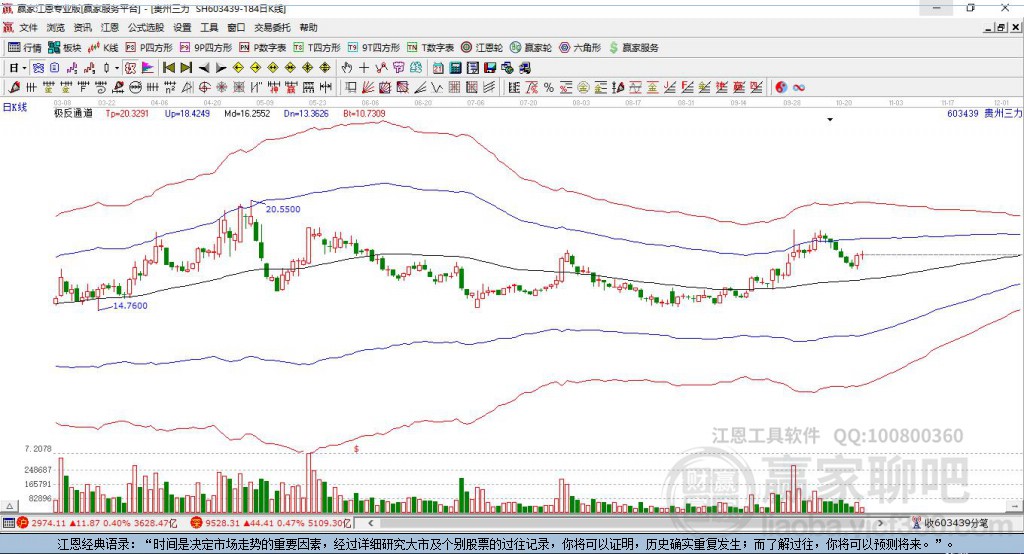Screen dimensions: 1024x554
Task: Click the Md=16.2552 indicator value
Action: (x=247, y=113)
